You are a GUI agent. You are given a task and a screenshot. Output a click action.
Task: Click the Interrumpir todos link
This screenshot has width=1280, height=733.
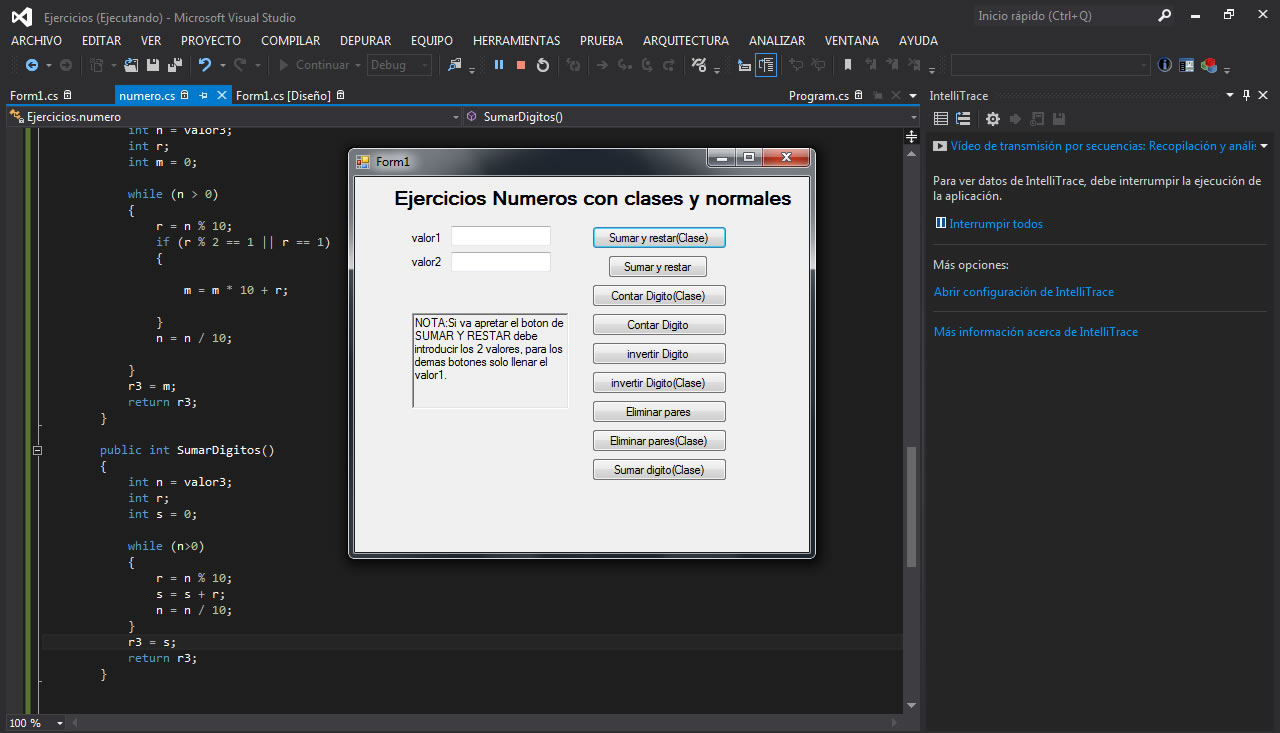click(996, 224)
